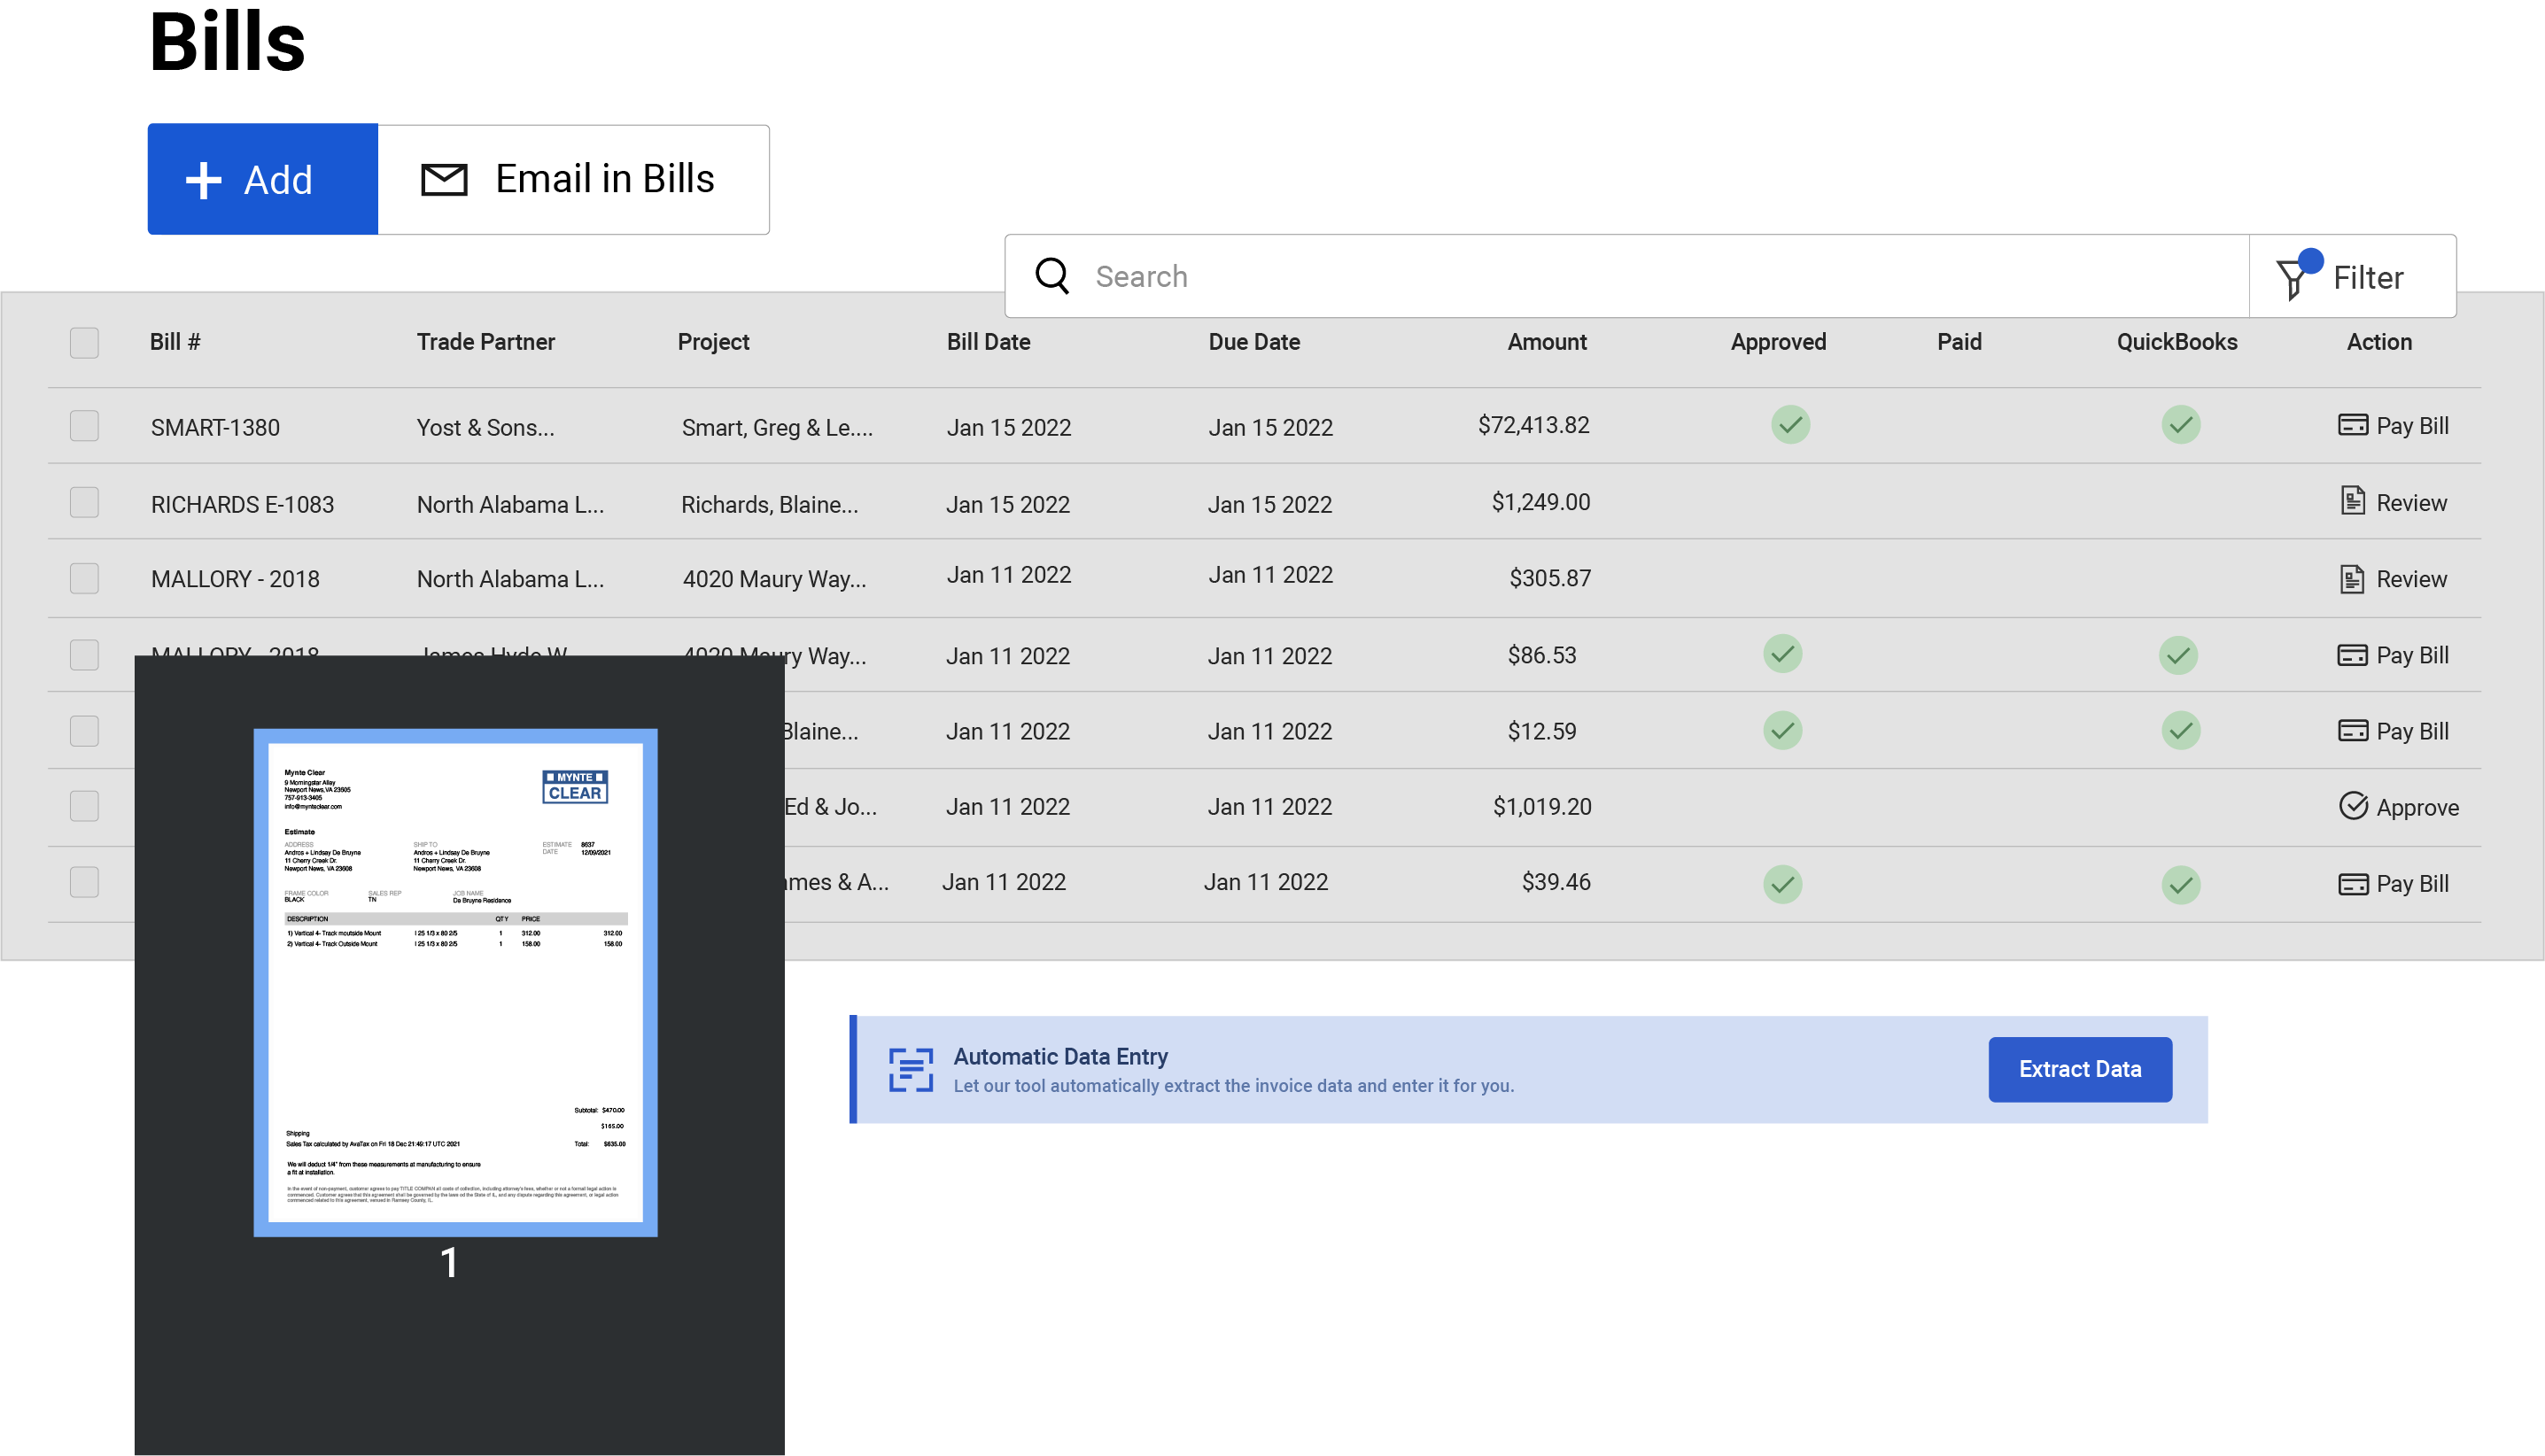Click the Approve circle-check icon on the $1,019.20 bill

tap(2354, 806)
